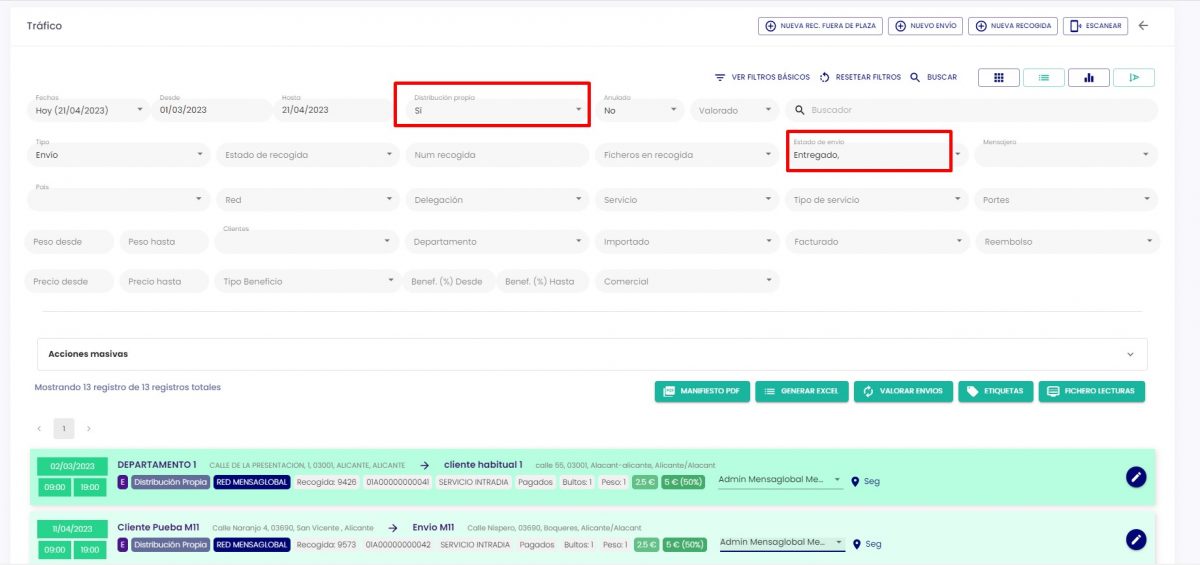Switch to grid view icon

pyautogui.click(x=998, y=78)
